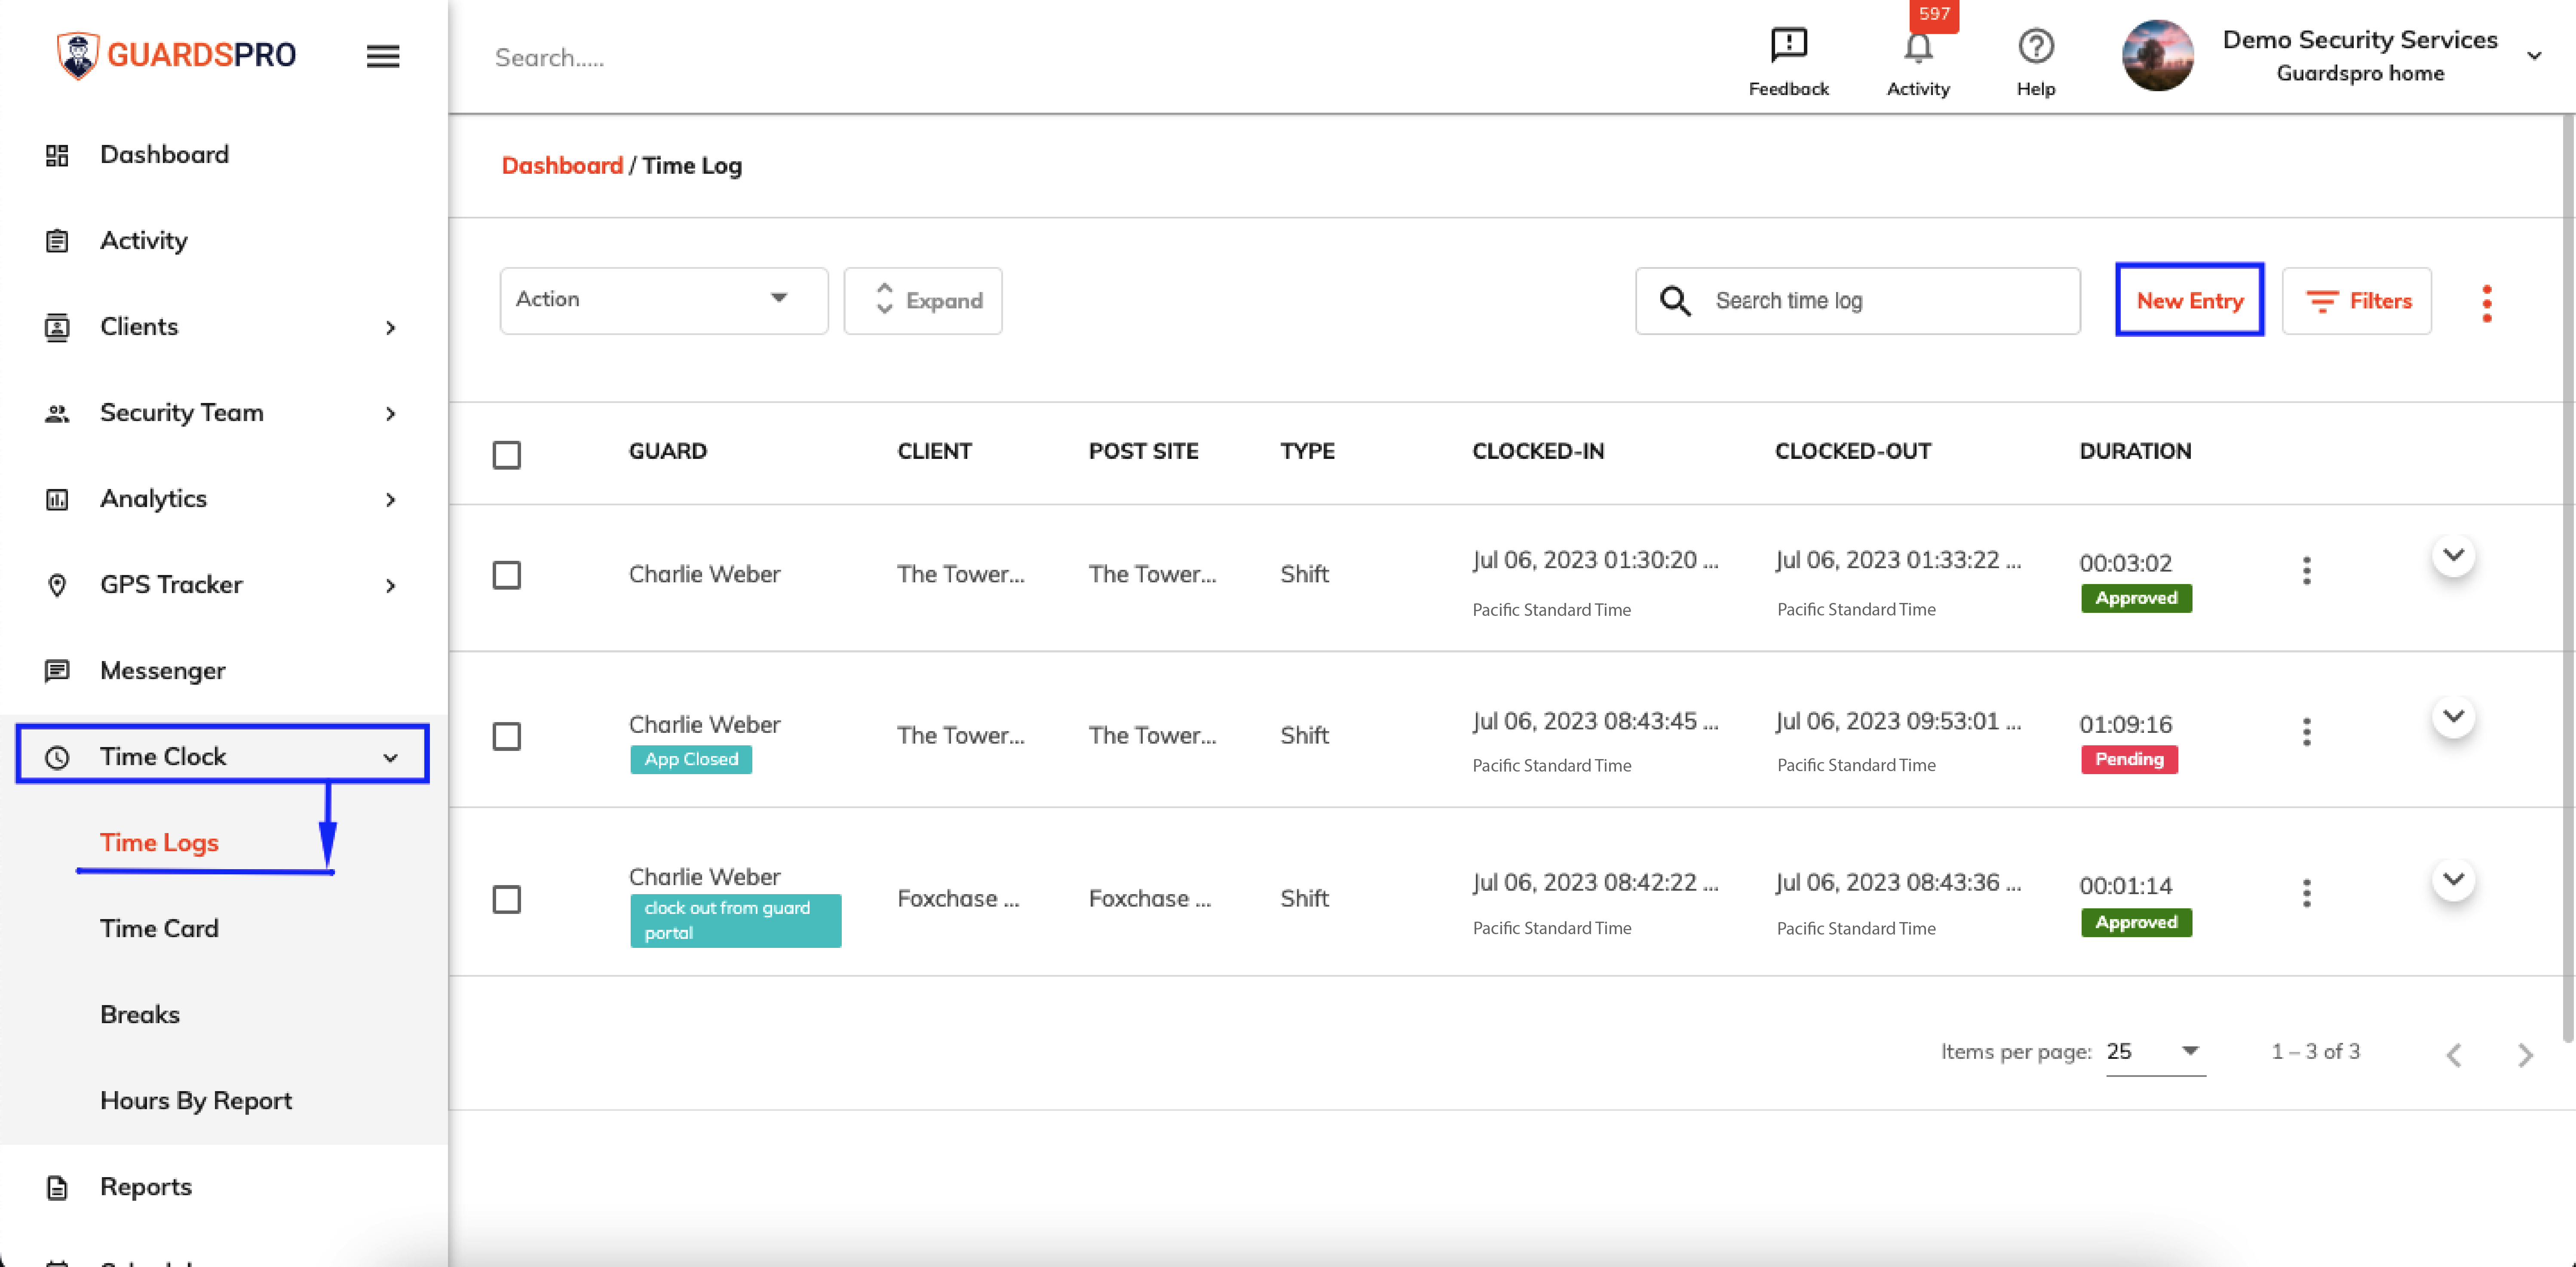Open row menu for 00:03:02 entry

2306,571
